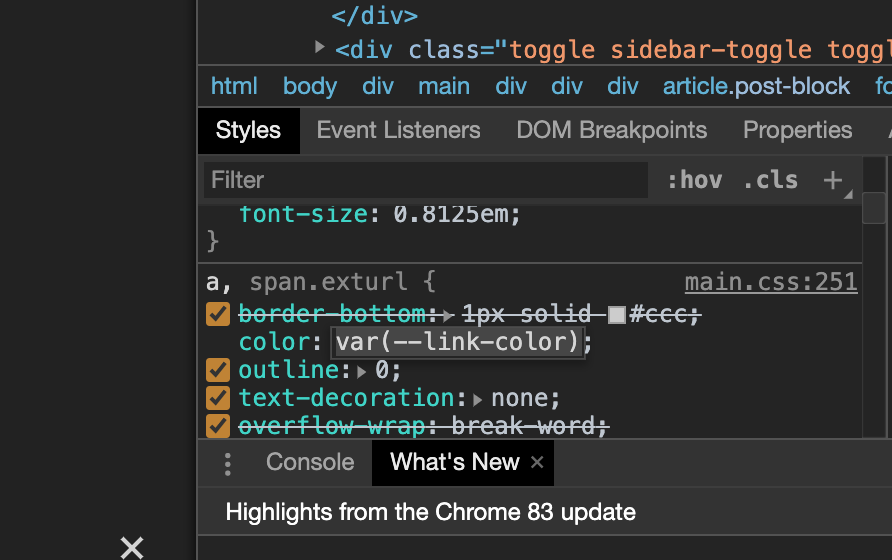Toggle the :hov element state button
Viewport: 892px width, 560px height.
(694, 180)
